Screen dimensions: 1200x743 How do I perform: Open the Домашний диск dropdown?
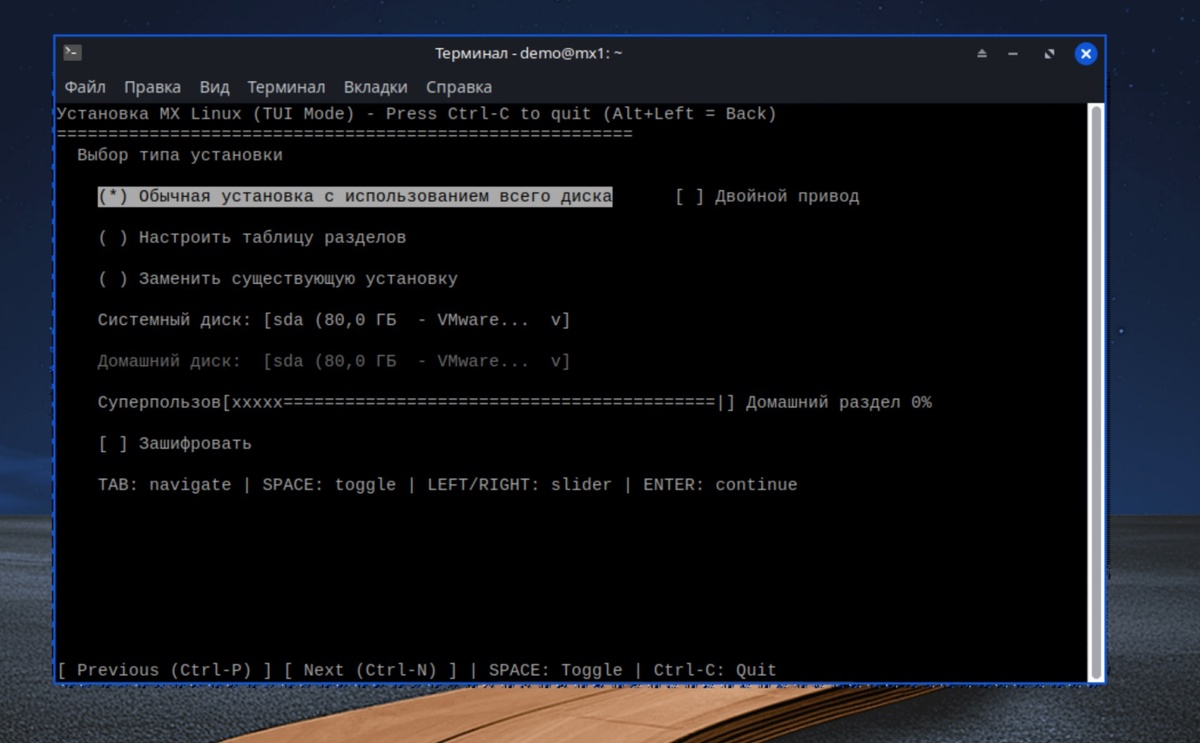(416, 361)
